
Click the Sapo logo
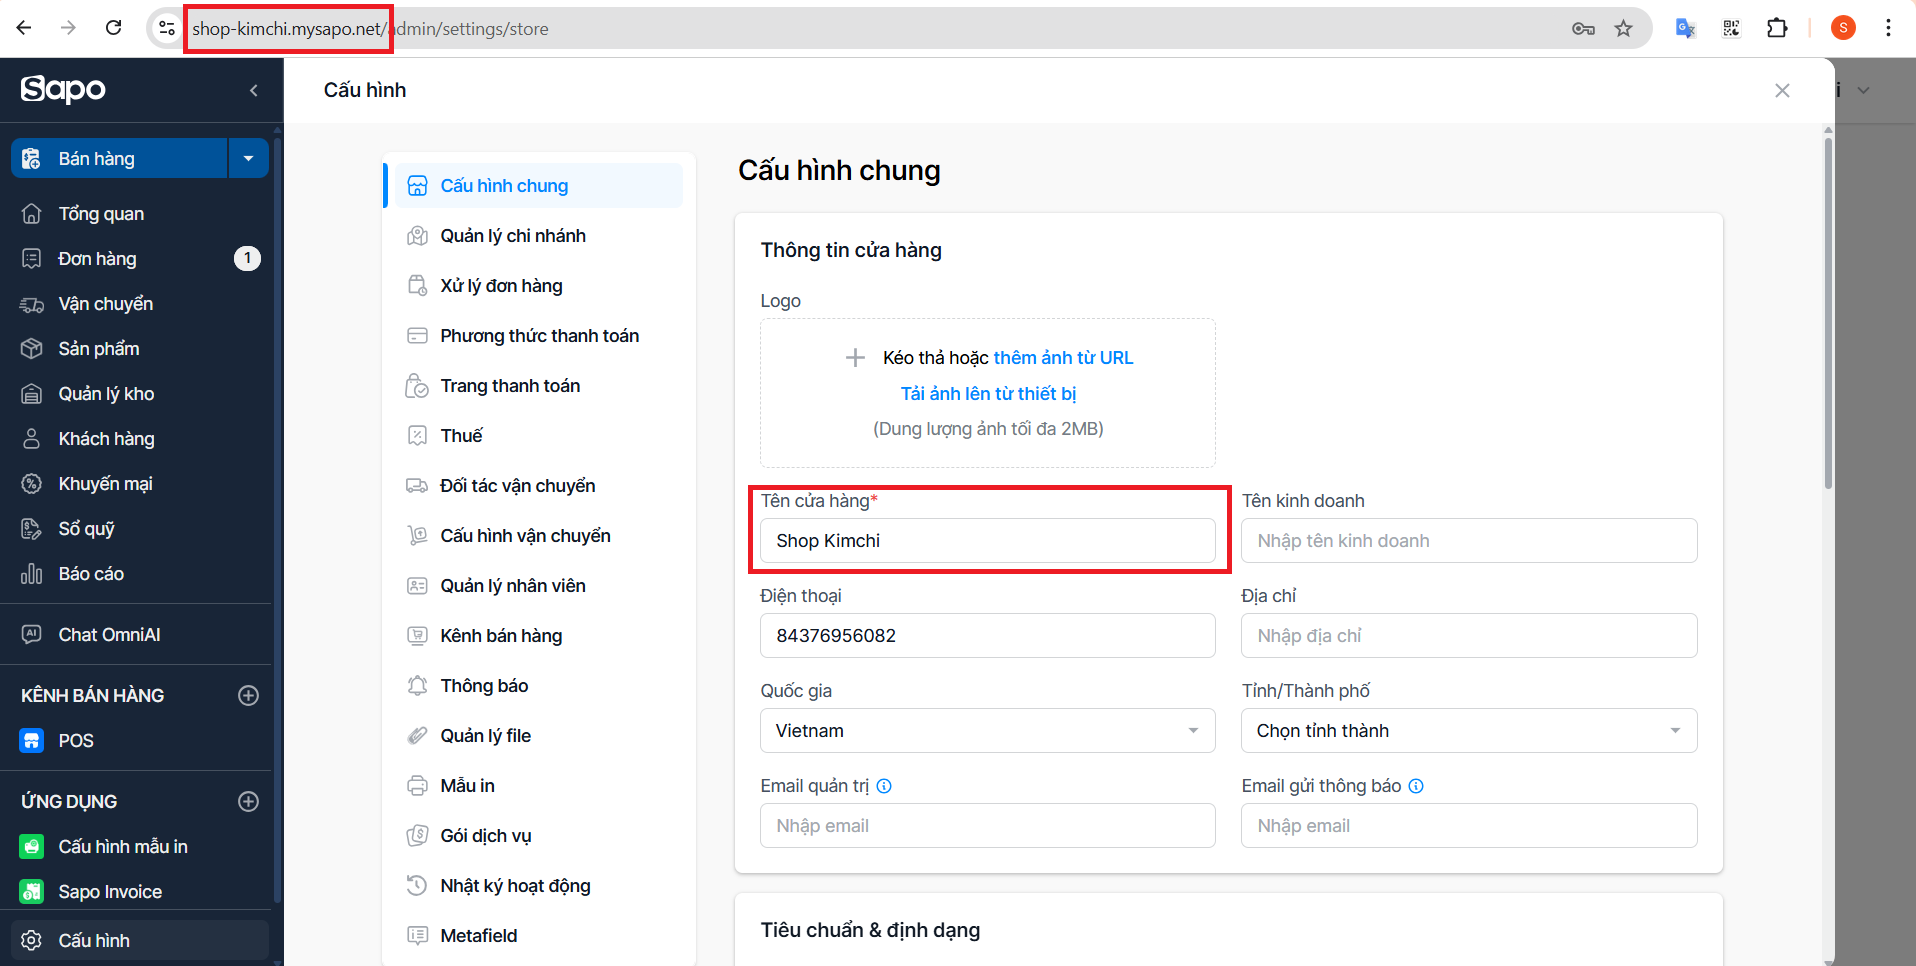63,90
